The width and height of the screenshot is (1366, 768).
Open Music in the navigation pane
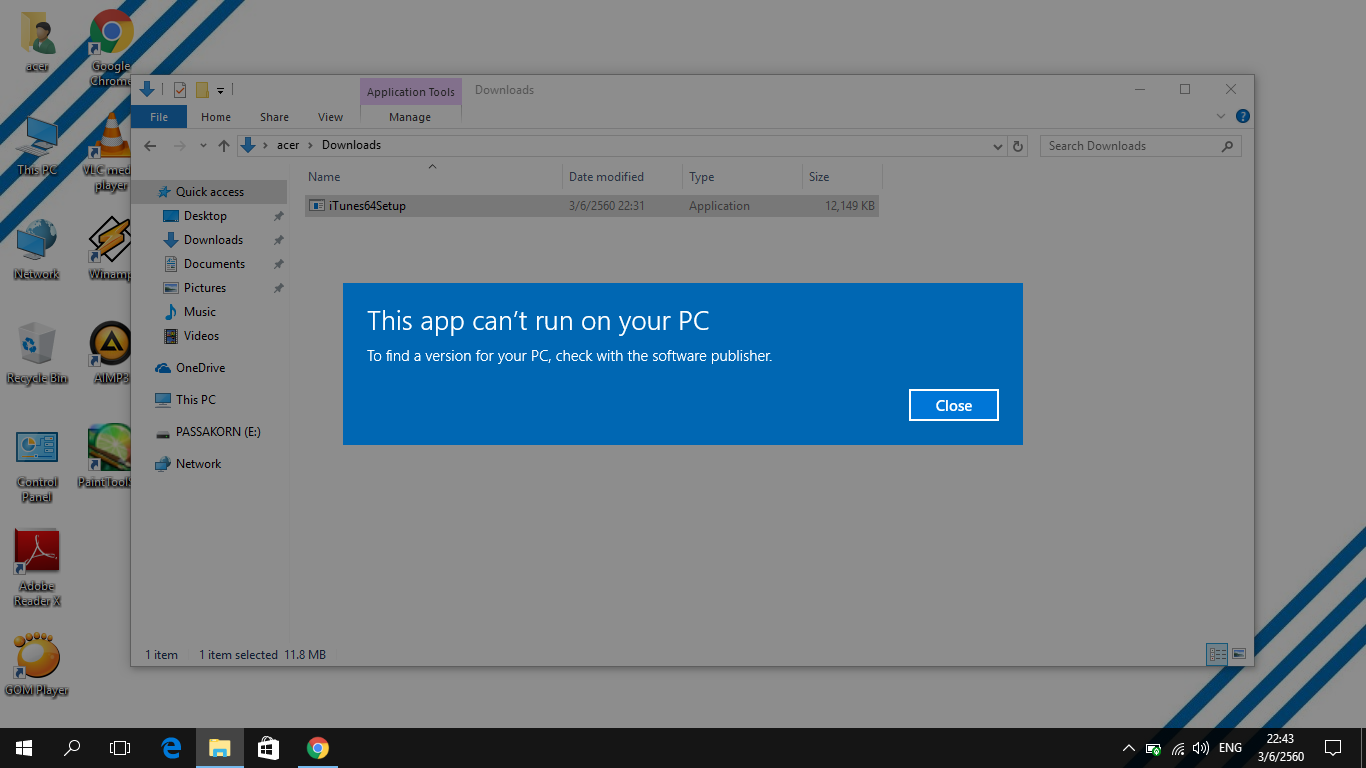[x=200, y=312]
